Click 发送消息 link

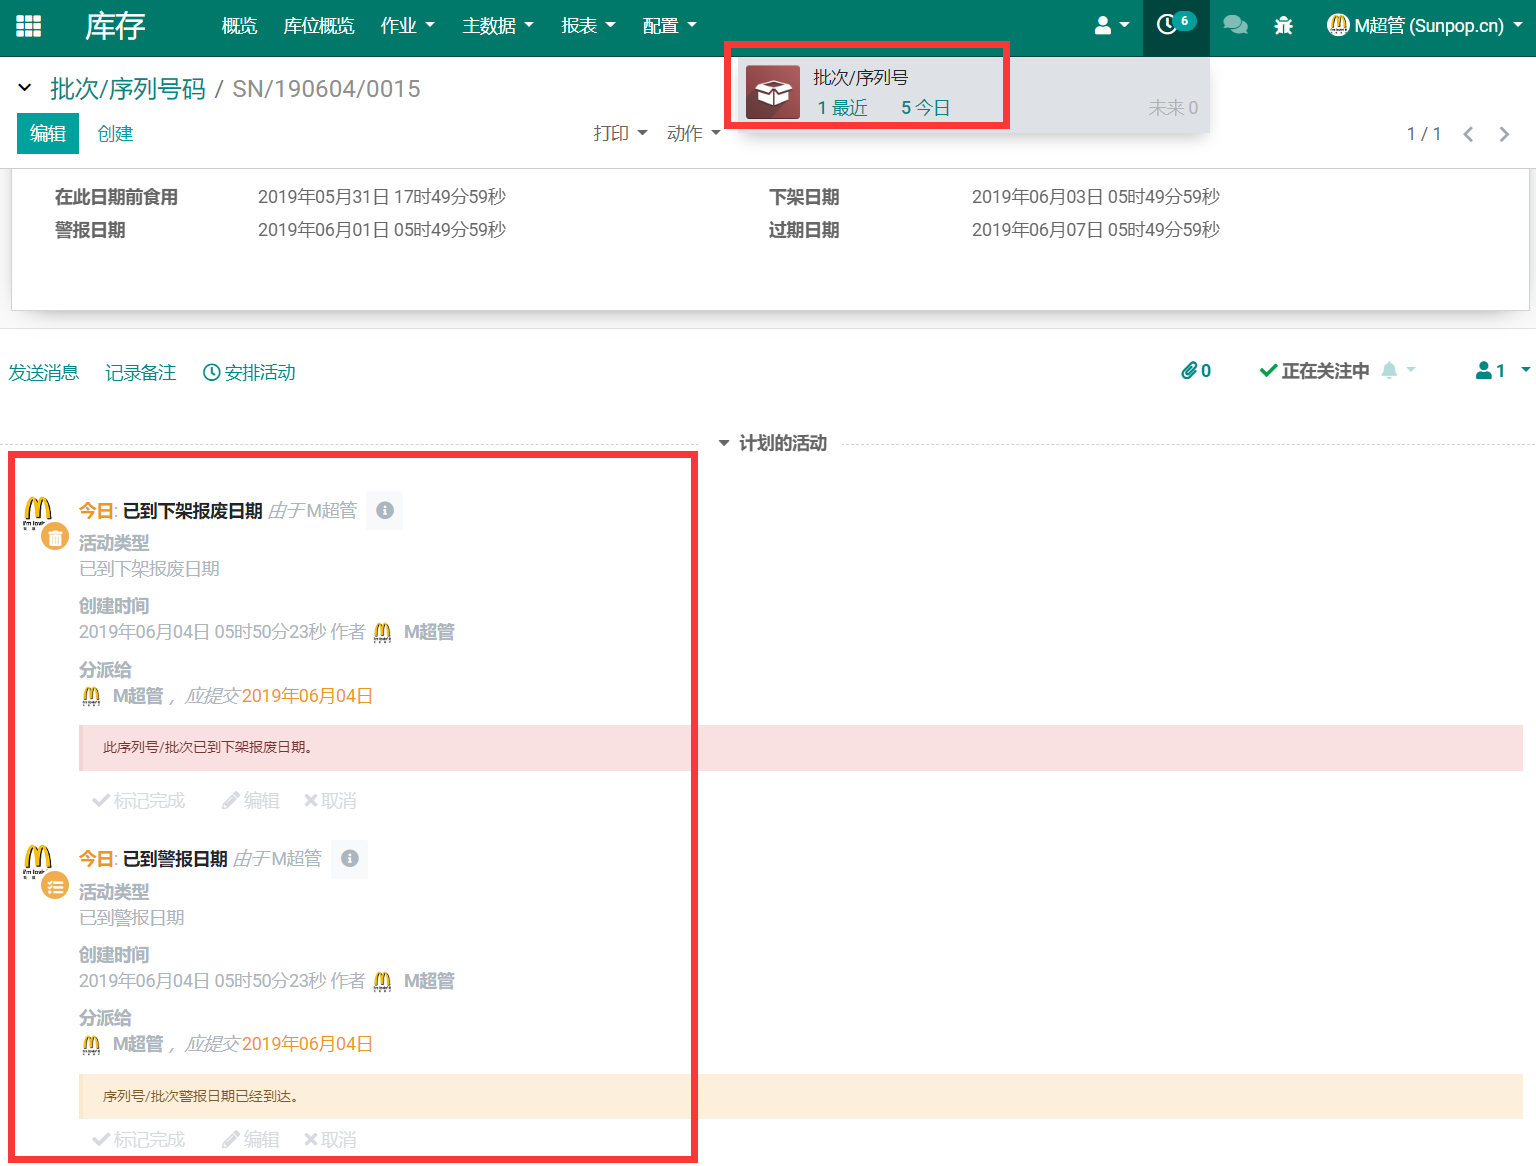44,372
